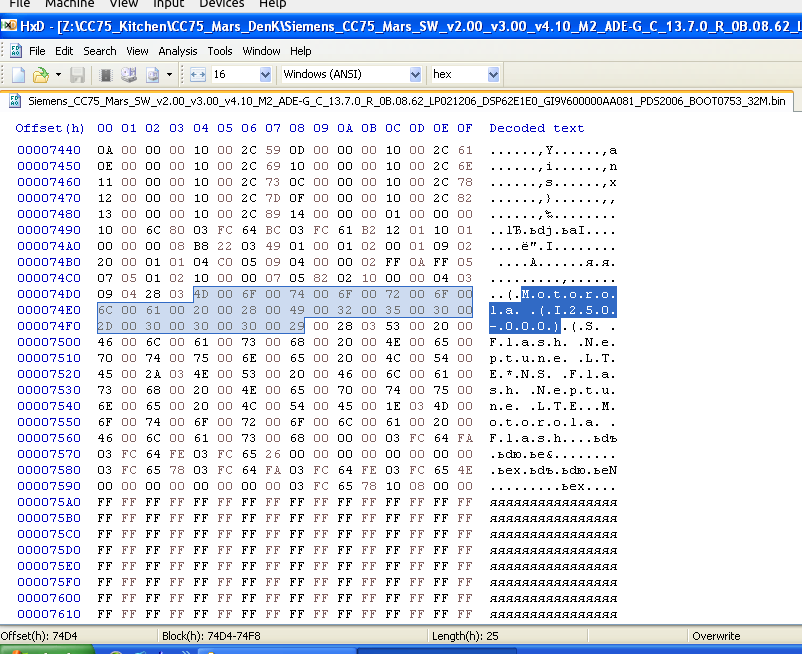The width and height of the screenshot is (802, 654).
Task: Click the Open file folder icon
Action: tap(40, 75)
